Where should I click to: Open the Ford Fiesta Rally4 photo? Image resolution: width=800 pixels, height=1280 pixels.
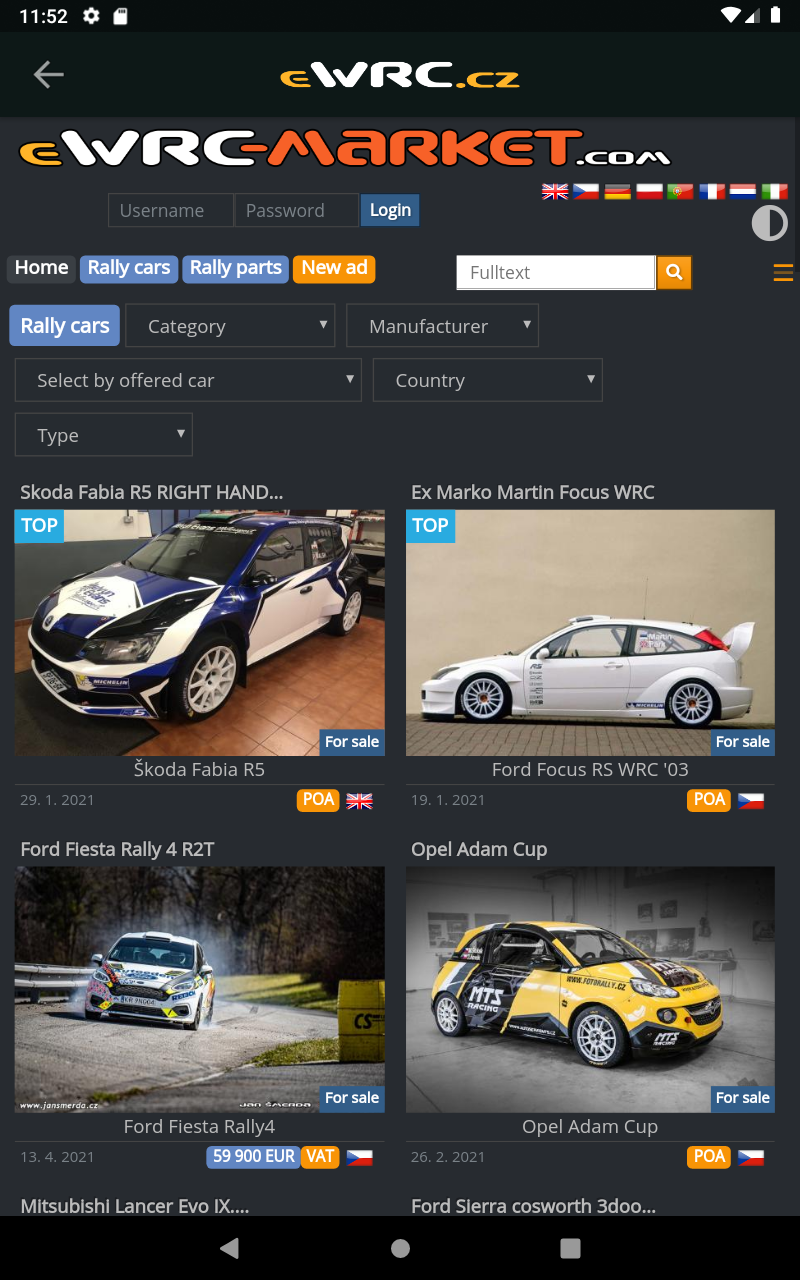coord(200,989)
